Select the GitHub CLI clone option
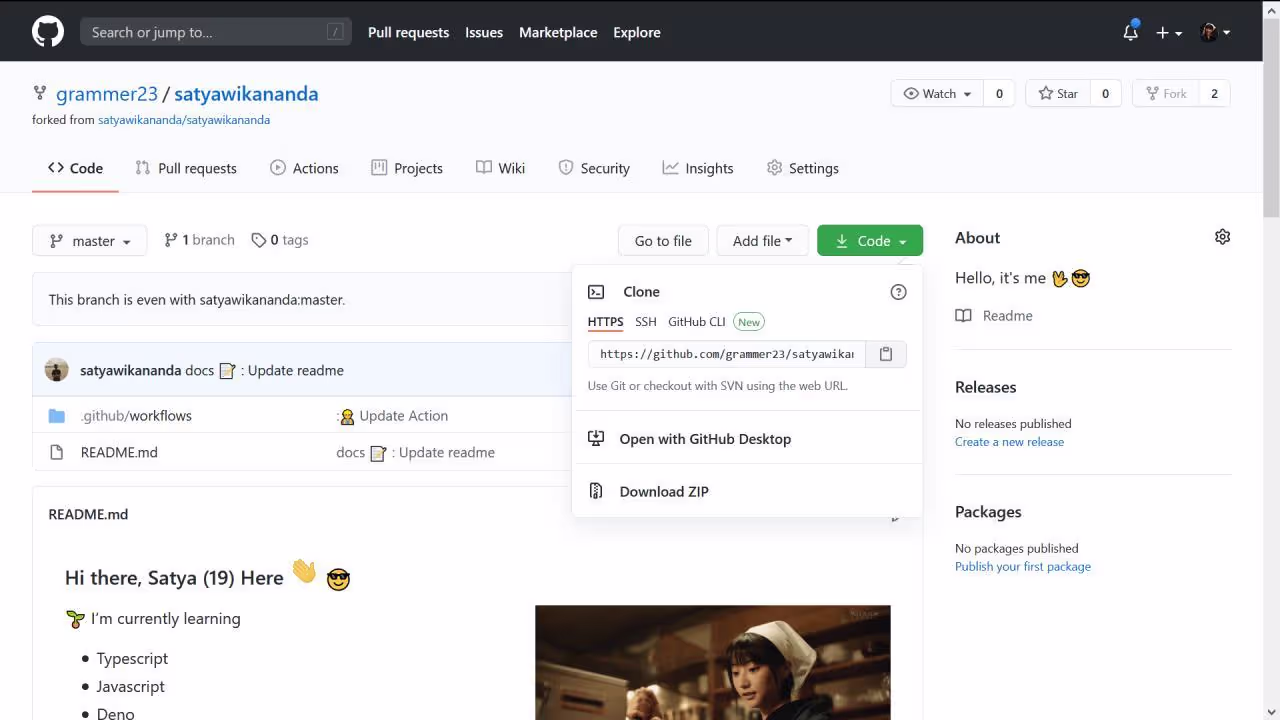 (x=697, y=322)
